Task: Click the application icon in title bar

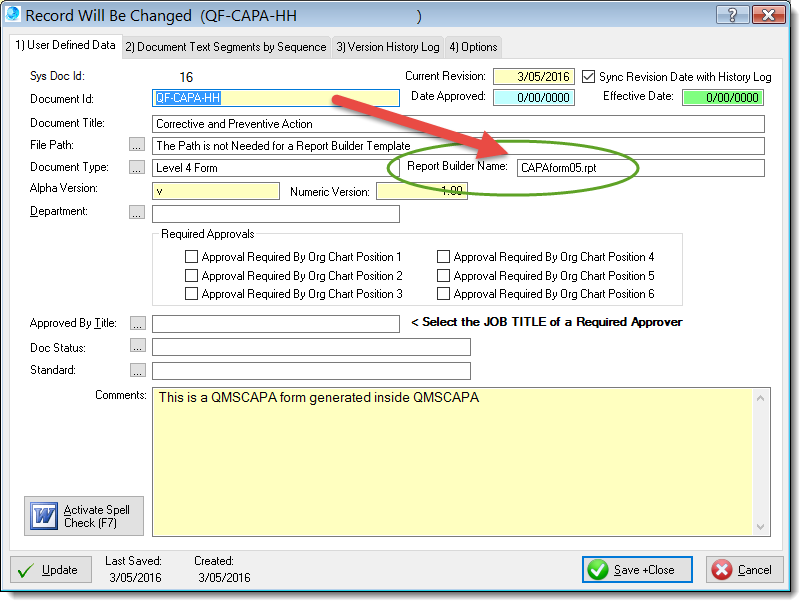Action: pos(11,15)
